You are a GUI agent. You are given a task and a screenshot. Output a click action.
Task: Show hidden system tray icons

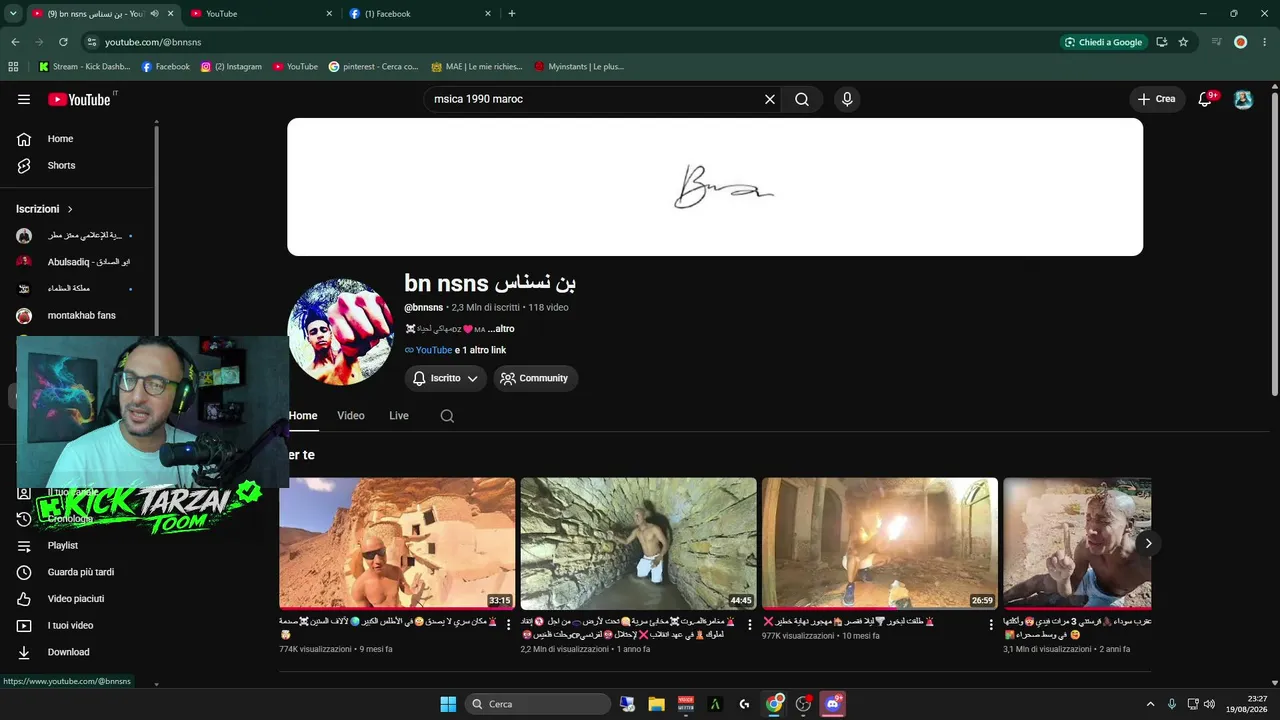(1150, 704)
